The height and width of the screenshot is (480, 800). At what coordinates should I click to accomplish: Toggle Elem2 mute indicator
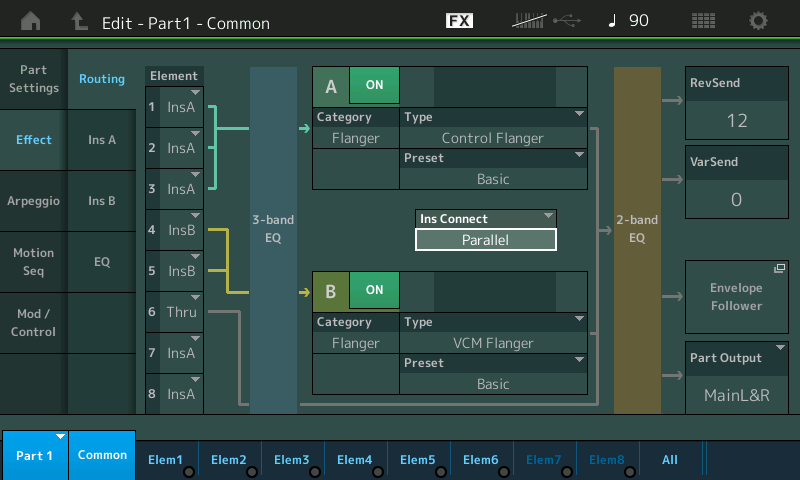point(252,472)
